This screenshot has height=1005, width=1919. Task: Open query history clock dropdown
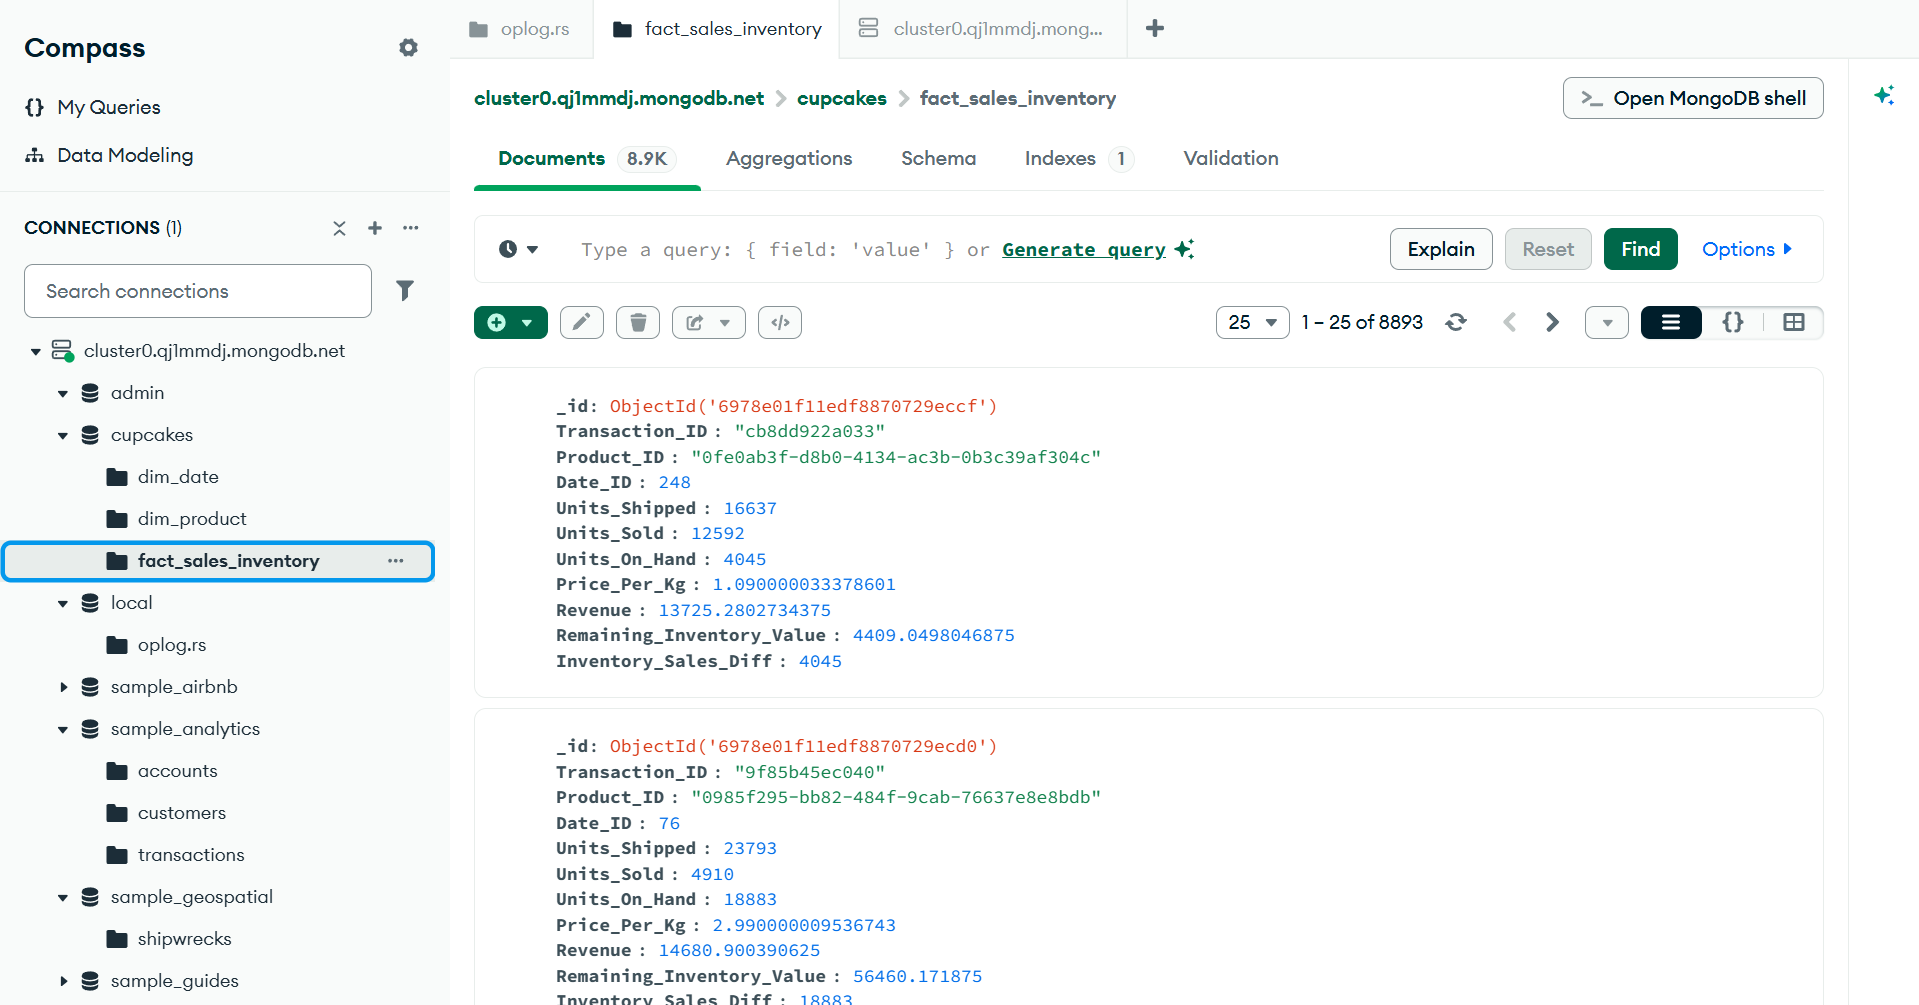(519, 249)
